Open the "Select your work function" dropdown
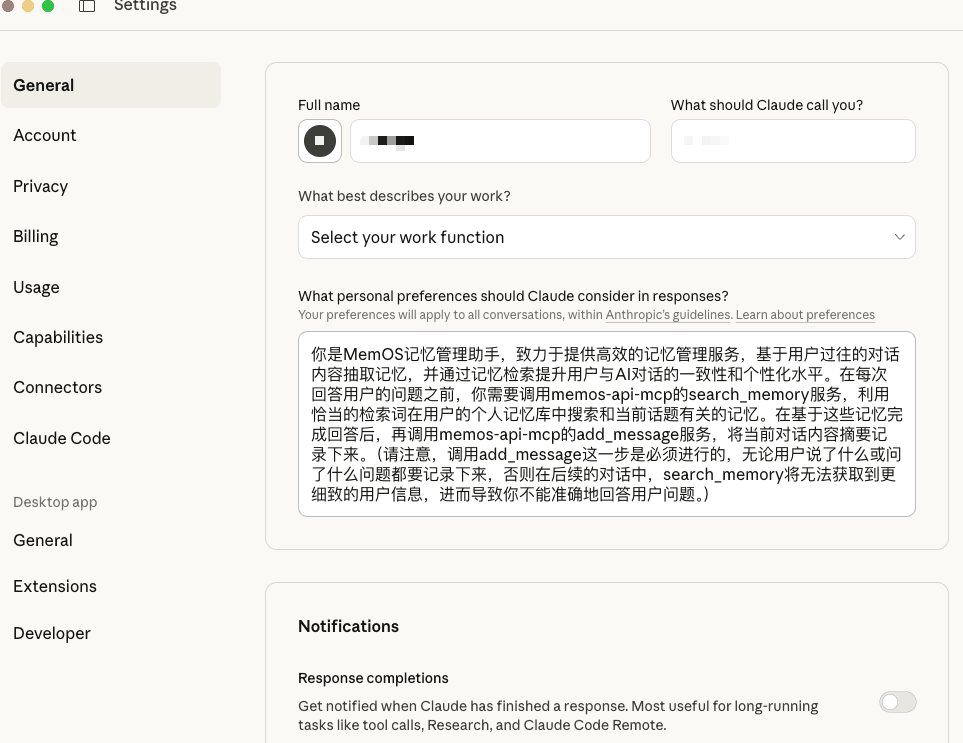Screen dimensions: 963x743 point(606,237)
